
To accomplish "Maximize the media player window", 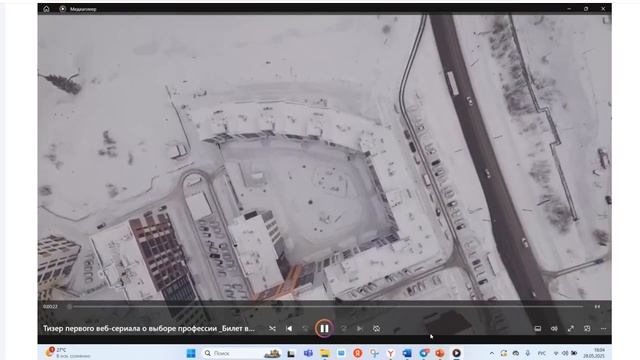I will pos(586,9).
